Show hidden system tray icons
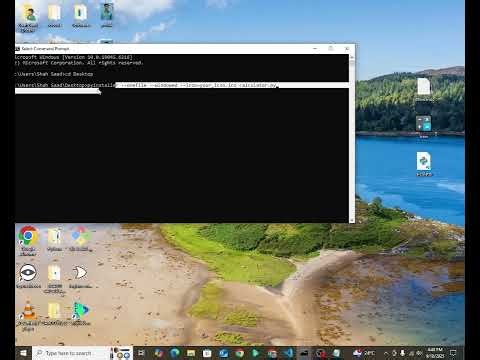This screenshot has height=360, width=480. point(386,353)
